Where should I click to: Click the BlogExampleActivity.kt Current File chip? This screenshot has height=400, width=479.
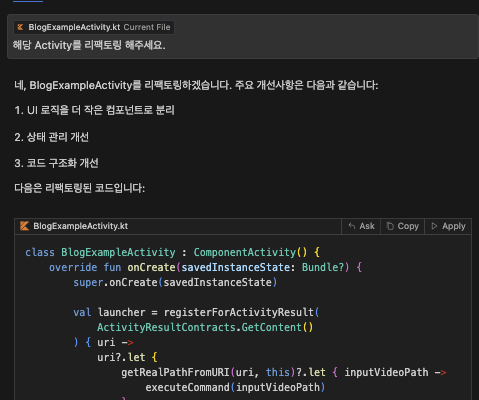click(x=94, y=27)
